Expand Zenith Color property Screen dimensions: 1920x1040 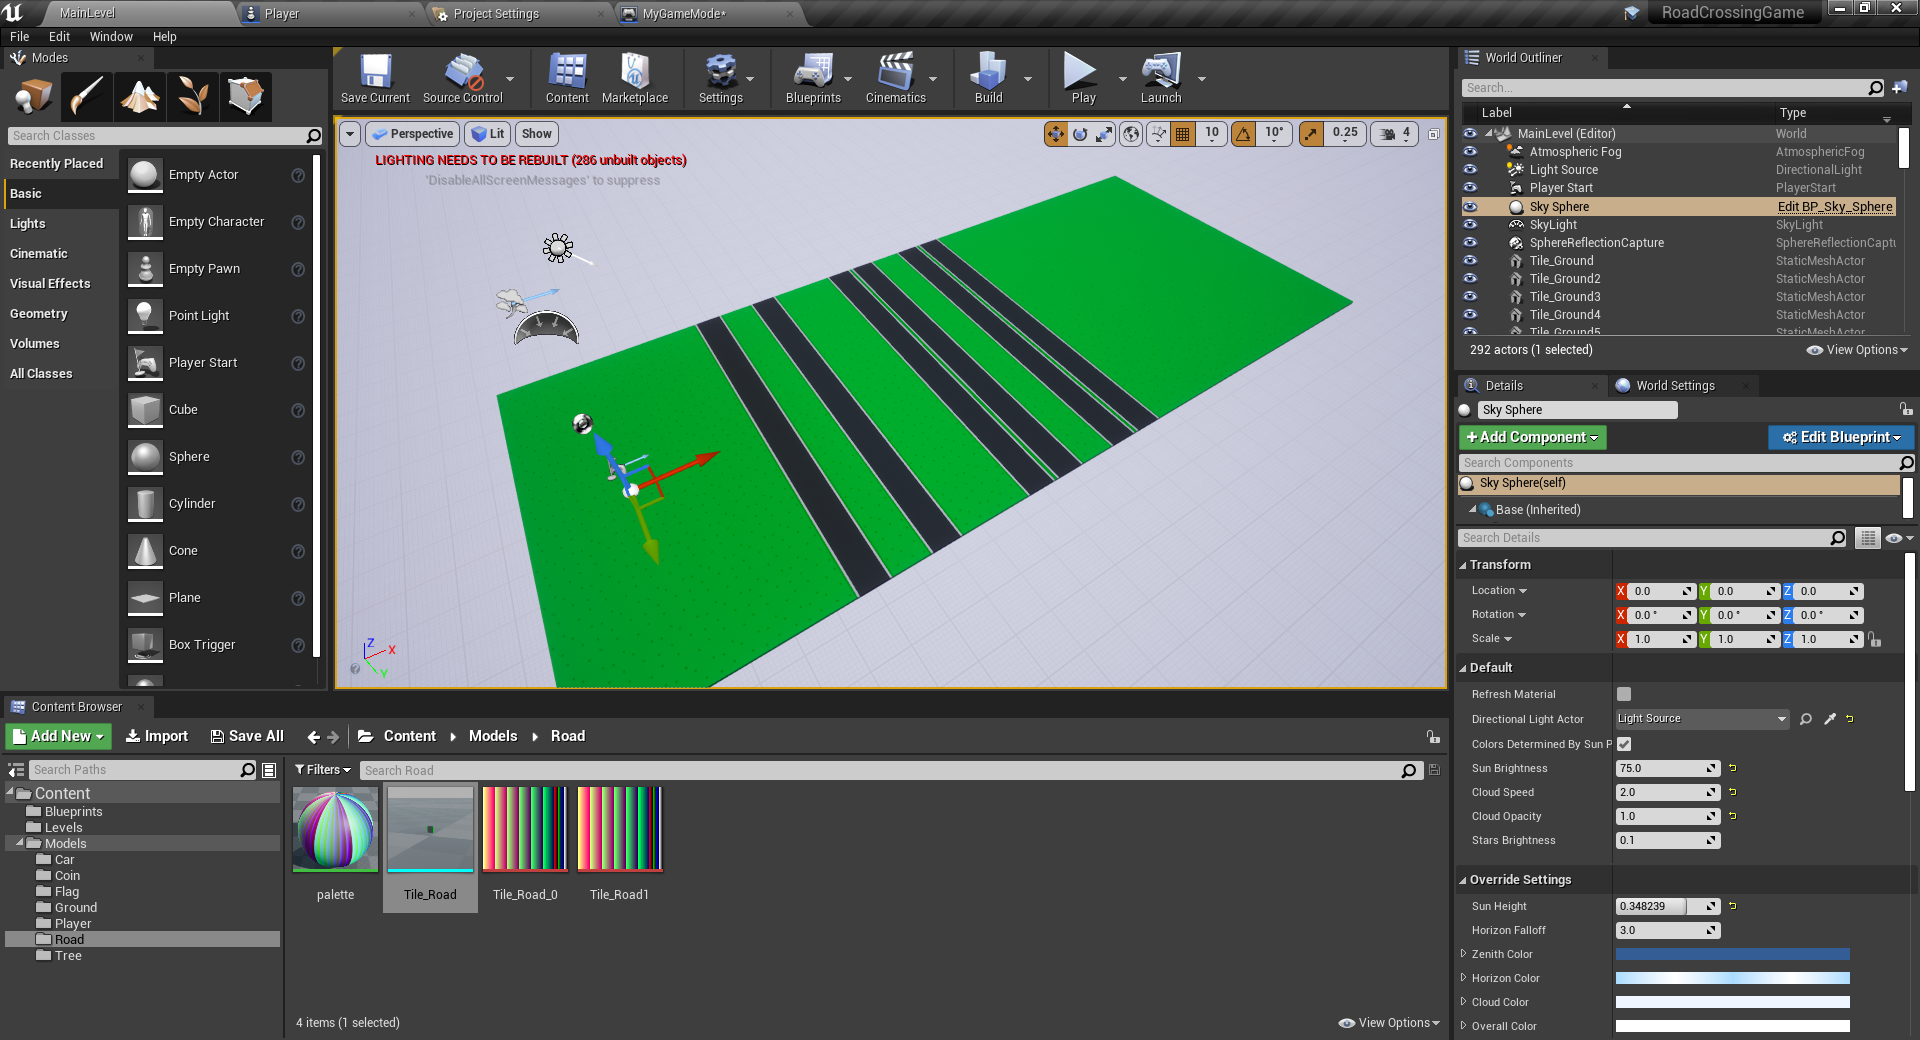[1463, 954]
